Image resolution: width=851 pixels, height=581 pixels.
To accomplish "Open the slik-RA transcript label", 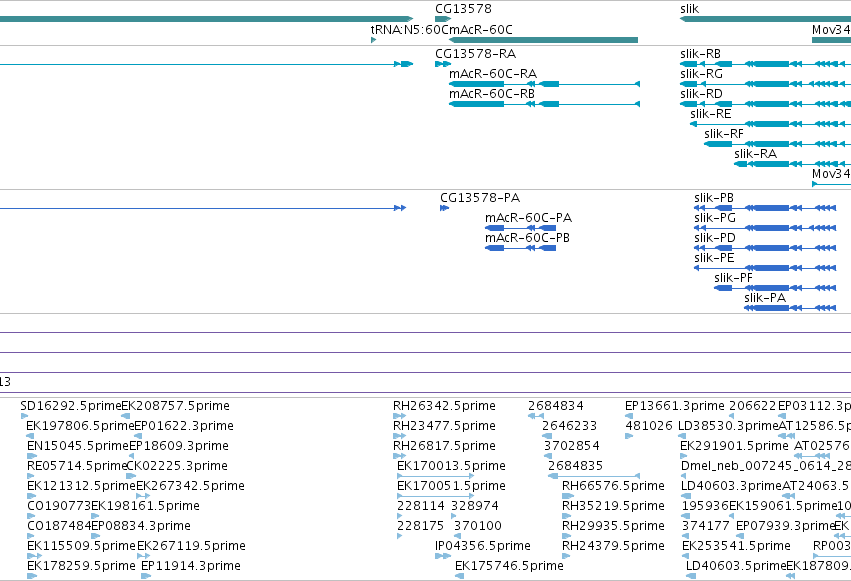I will (x=755, y=154).
